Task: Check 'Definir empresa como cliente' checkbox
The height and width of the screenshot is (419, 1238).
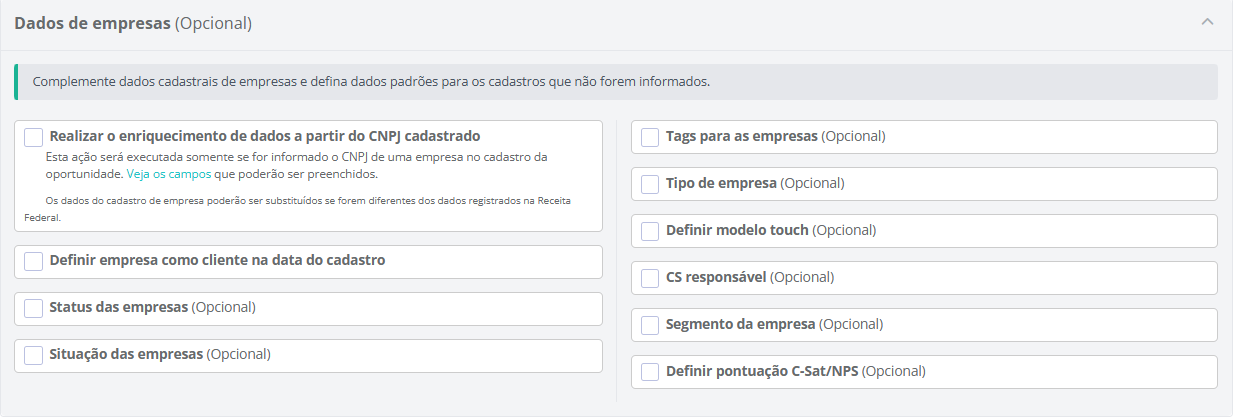Action: click(x=34, y=261)
